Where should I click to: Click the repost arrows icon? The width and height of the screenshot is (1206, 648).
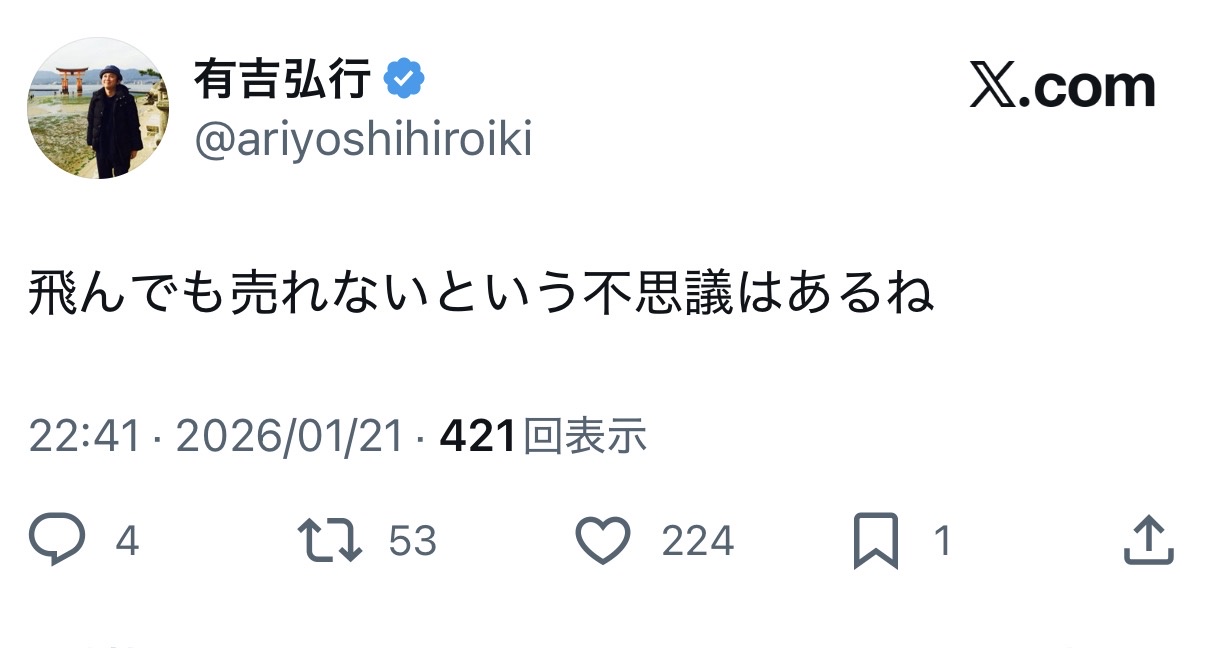coord(330,541)
